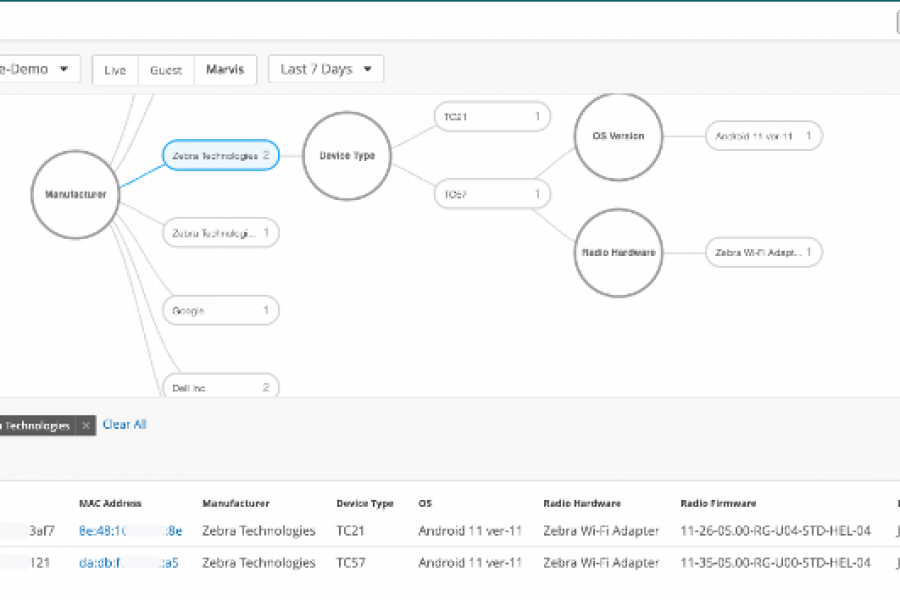Open the Last 7 Days dropdown
Viewport: 900px width, 600px height.
tap(325, 69)
